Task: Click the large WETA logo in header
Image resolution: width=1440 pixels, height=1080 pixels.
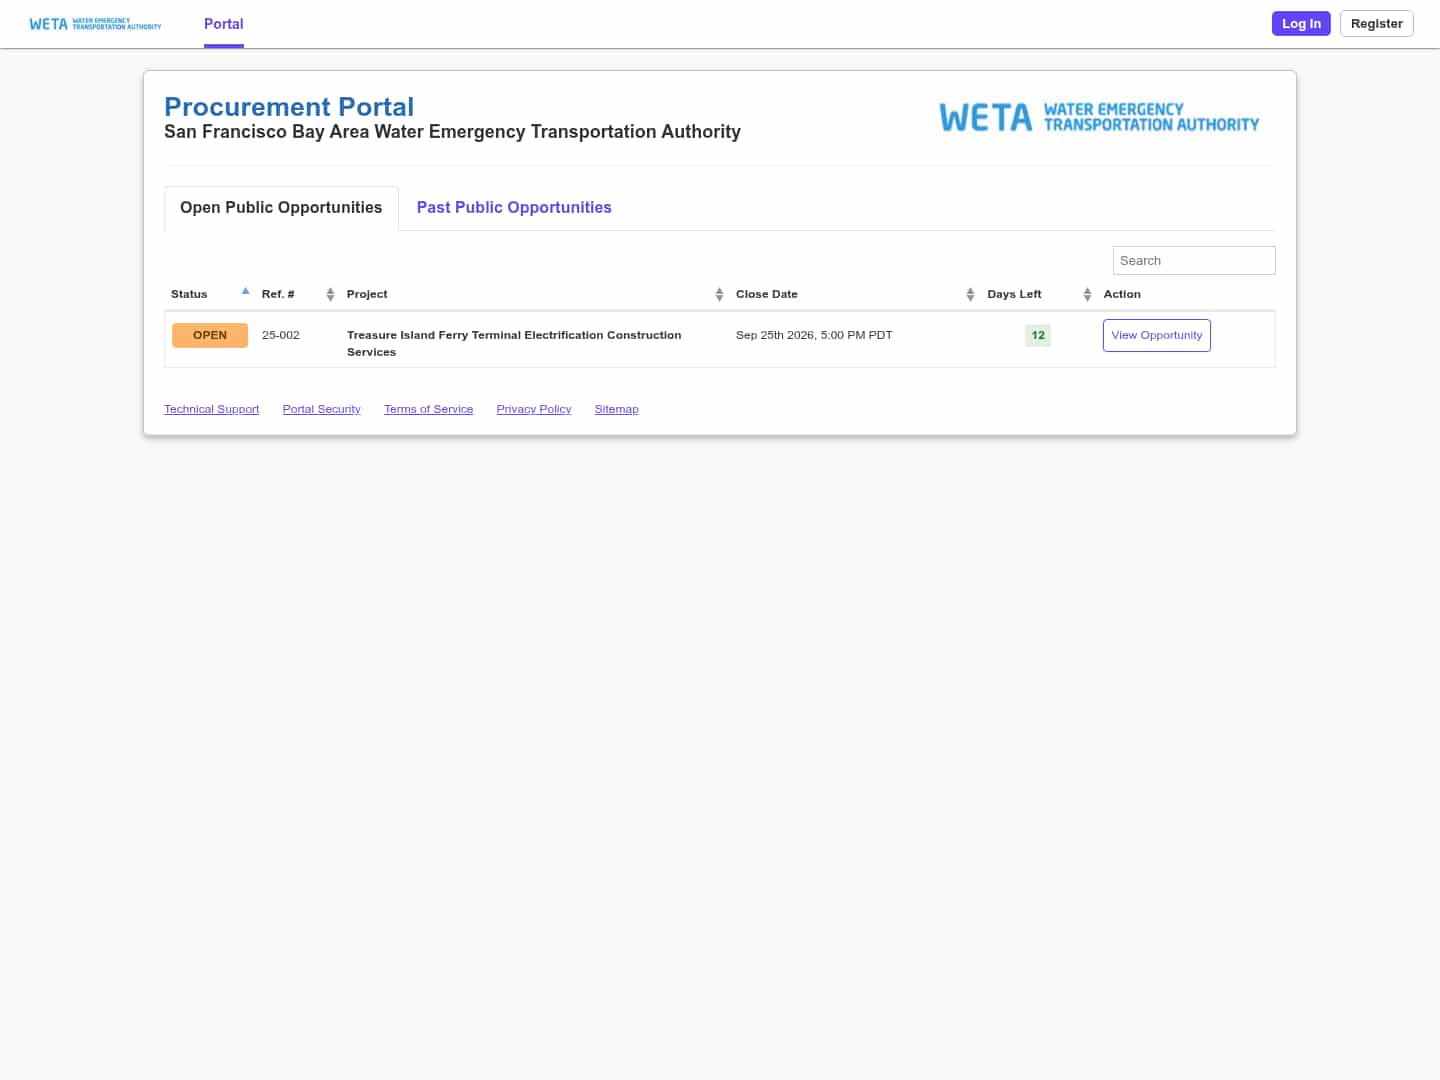Action: pyautogui.click(x=1099, y=117)
